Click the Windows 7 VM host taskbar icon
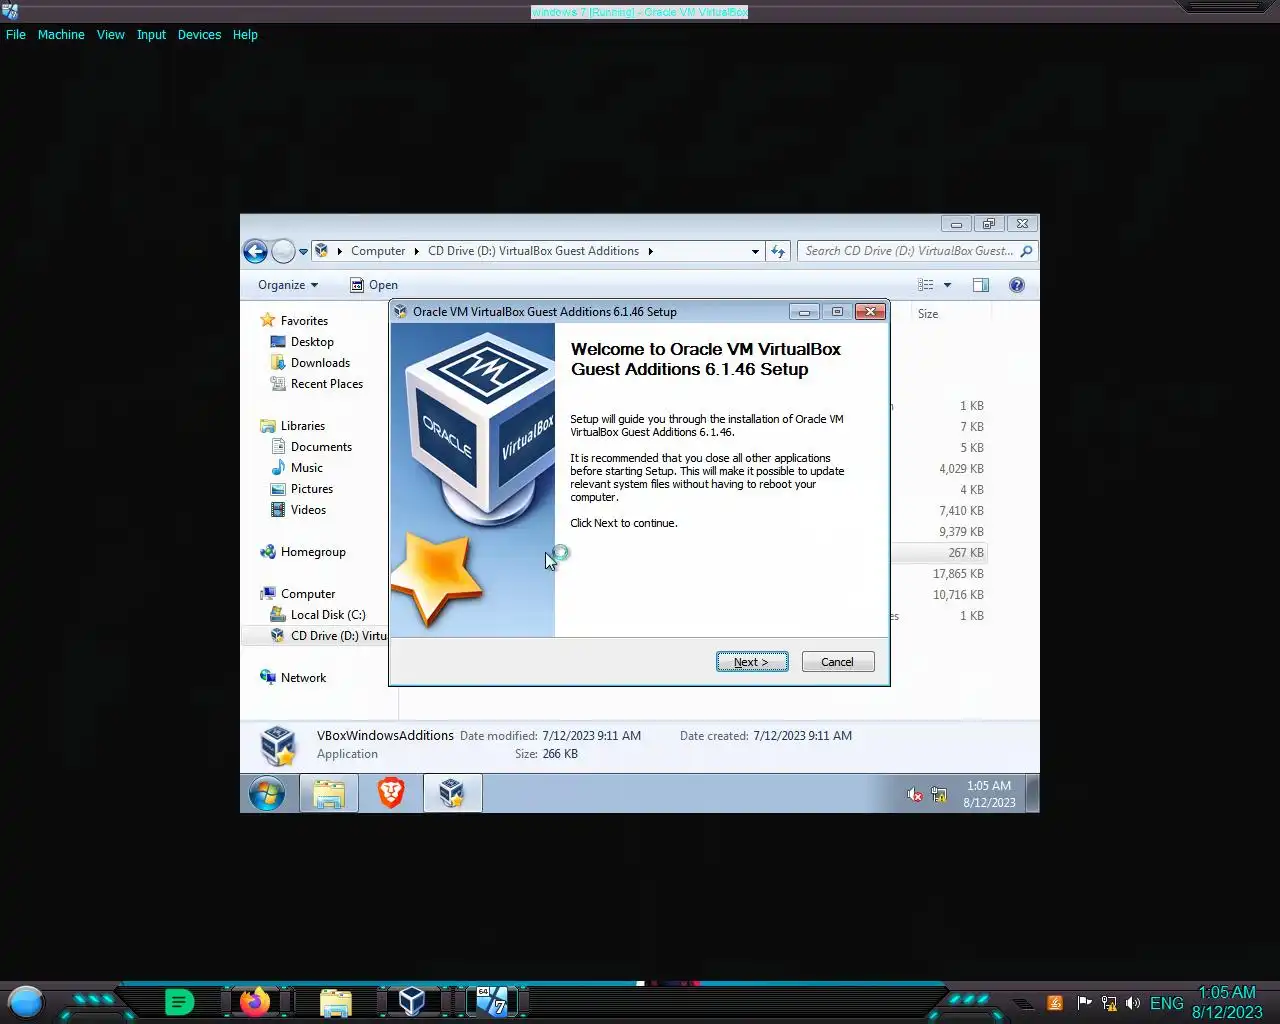 point(491,1001)
